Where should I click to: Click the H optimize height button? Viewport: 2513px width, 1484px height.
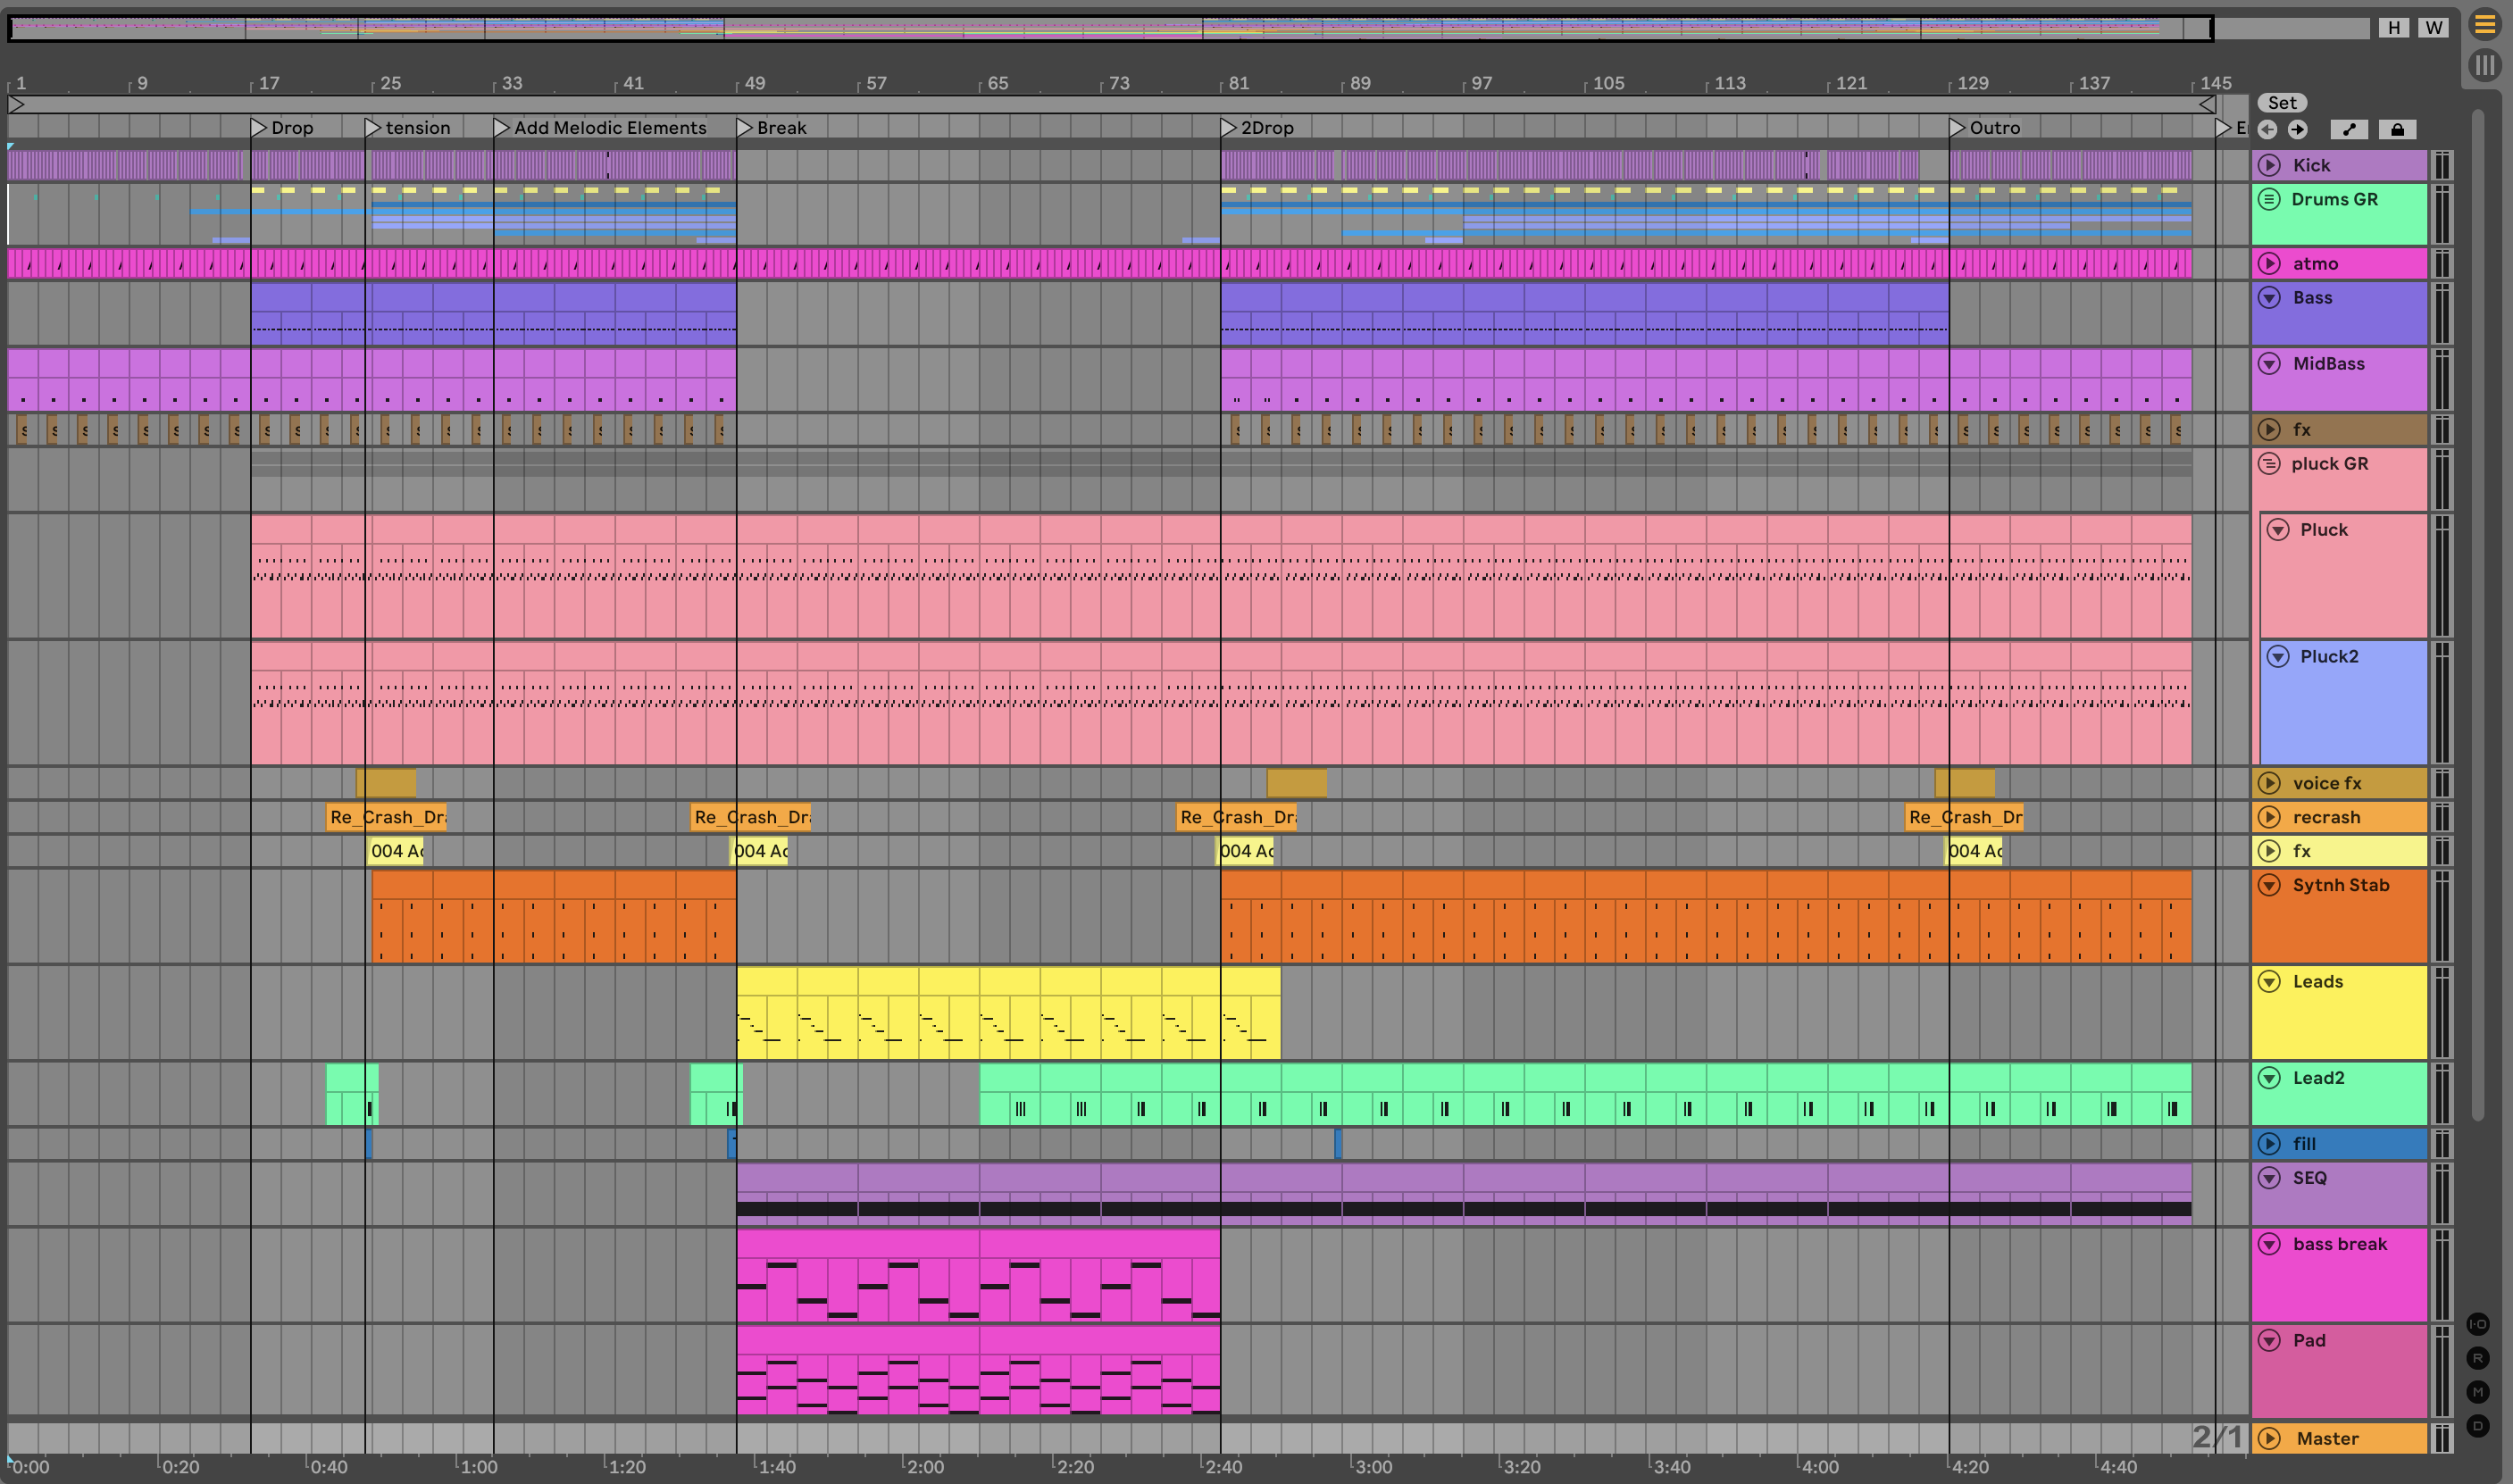pos(2393,28)
